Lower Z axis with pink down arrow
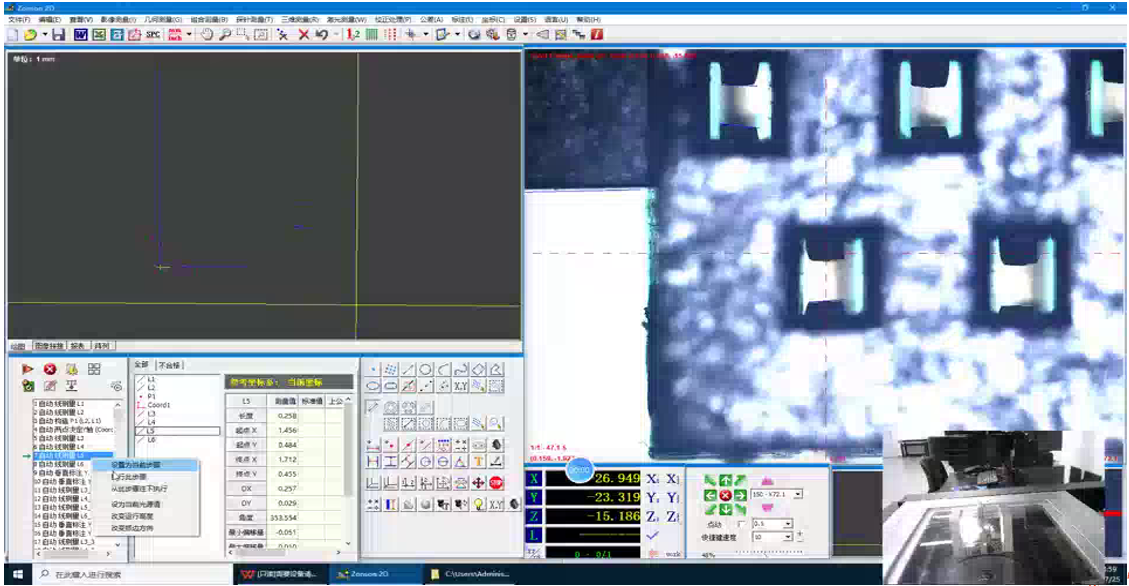The width and height of the screenshot is (1129, 586). 767,509
